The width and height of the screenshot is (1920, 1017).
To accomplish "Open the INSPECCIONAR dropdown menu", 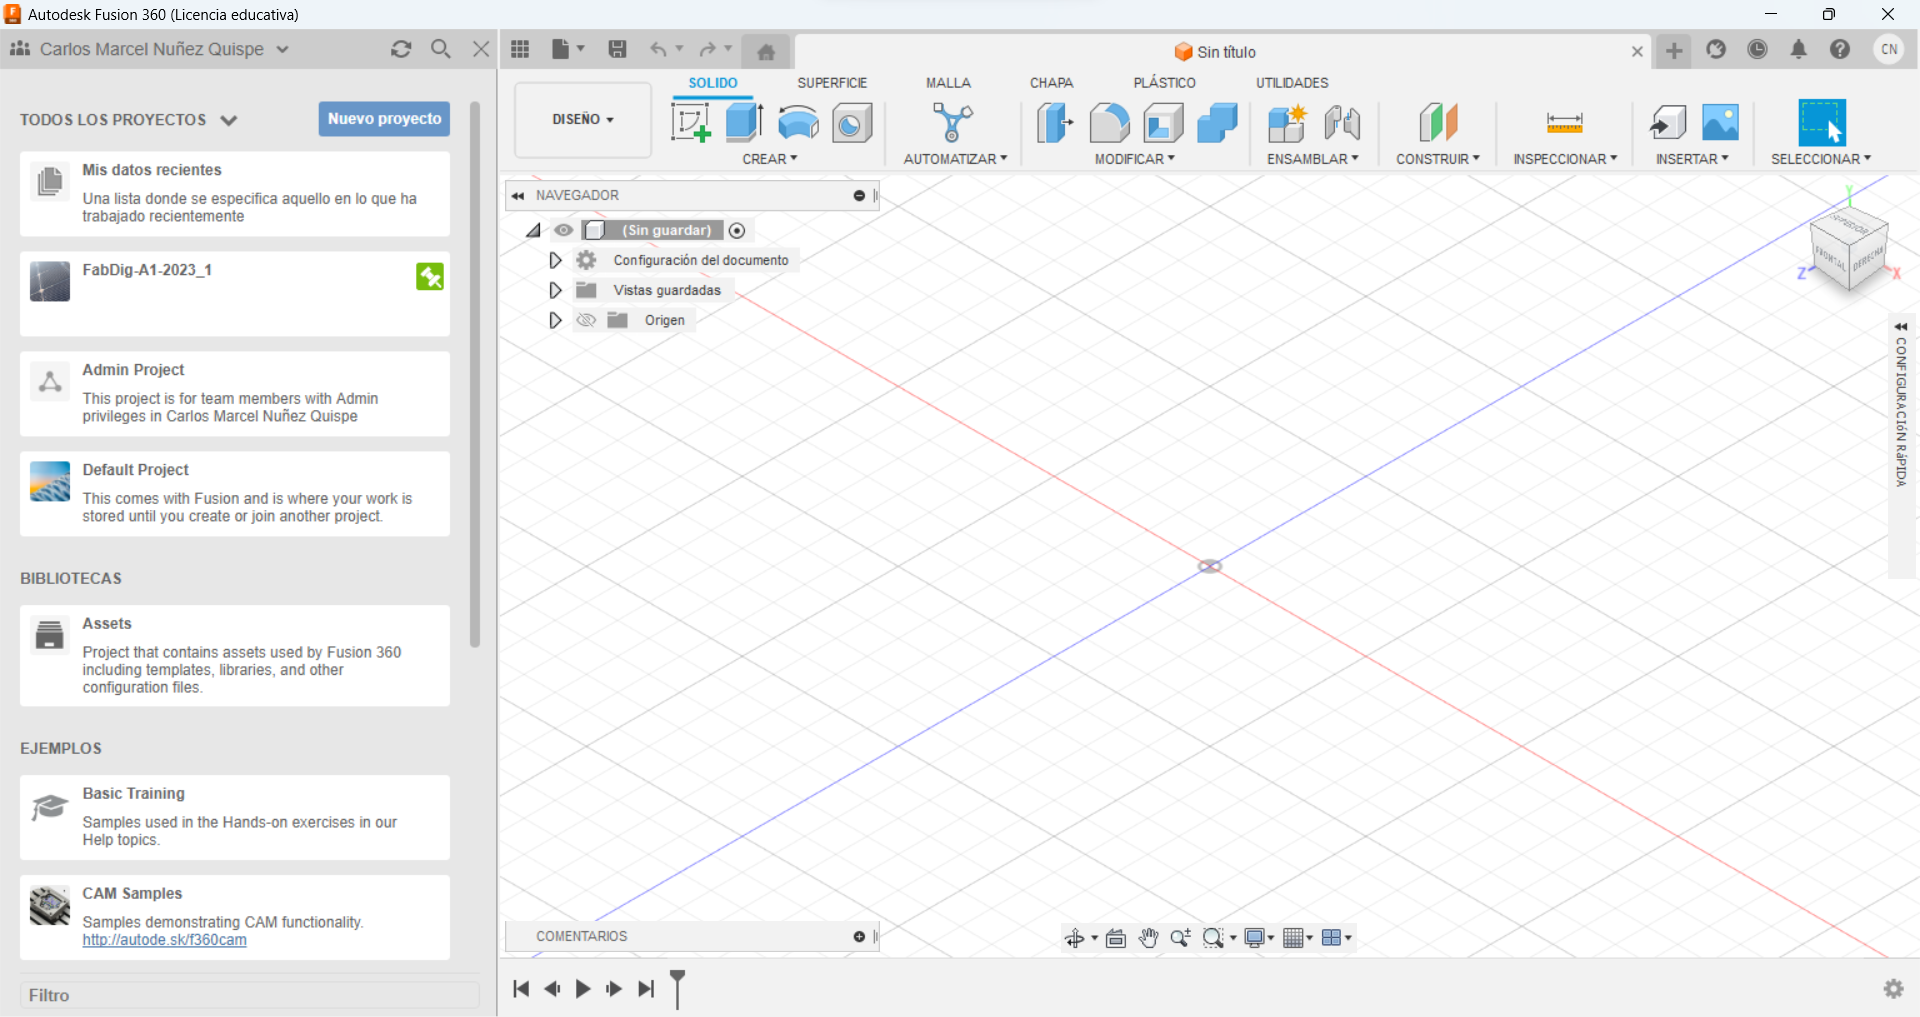I will (x=1565, y=159).
